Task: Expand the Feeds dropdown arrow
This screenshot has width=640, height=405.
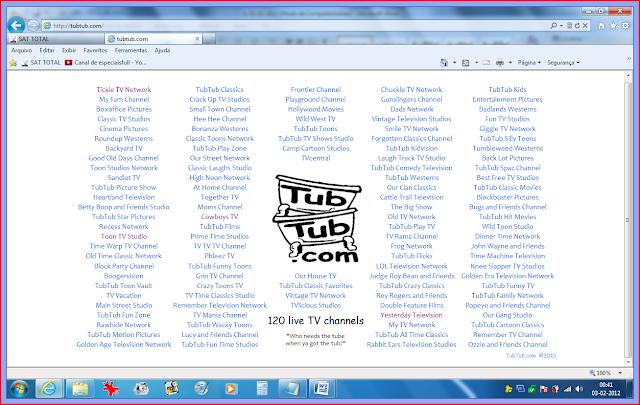Action: coord(476,63)
